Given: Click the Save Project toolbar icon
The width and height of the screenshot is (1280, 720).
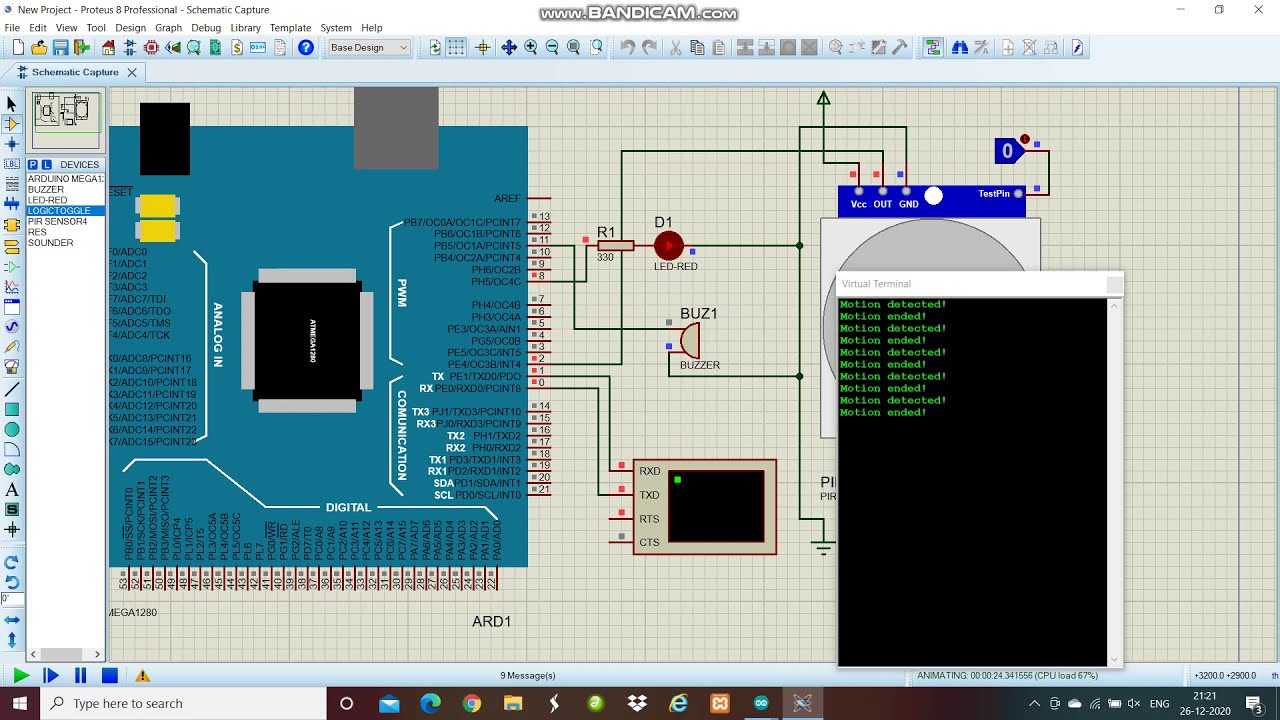Looking at the screenshot, I should pyautogui.click(x=60, y=48).
